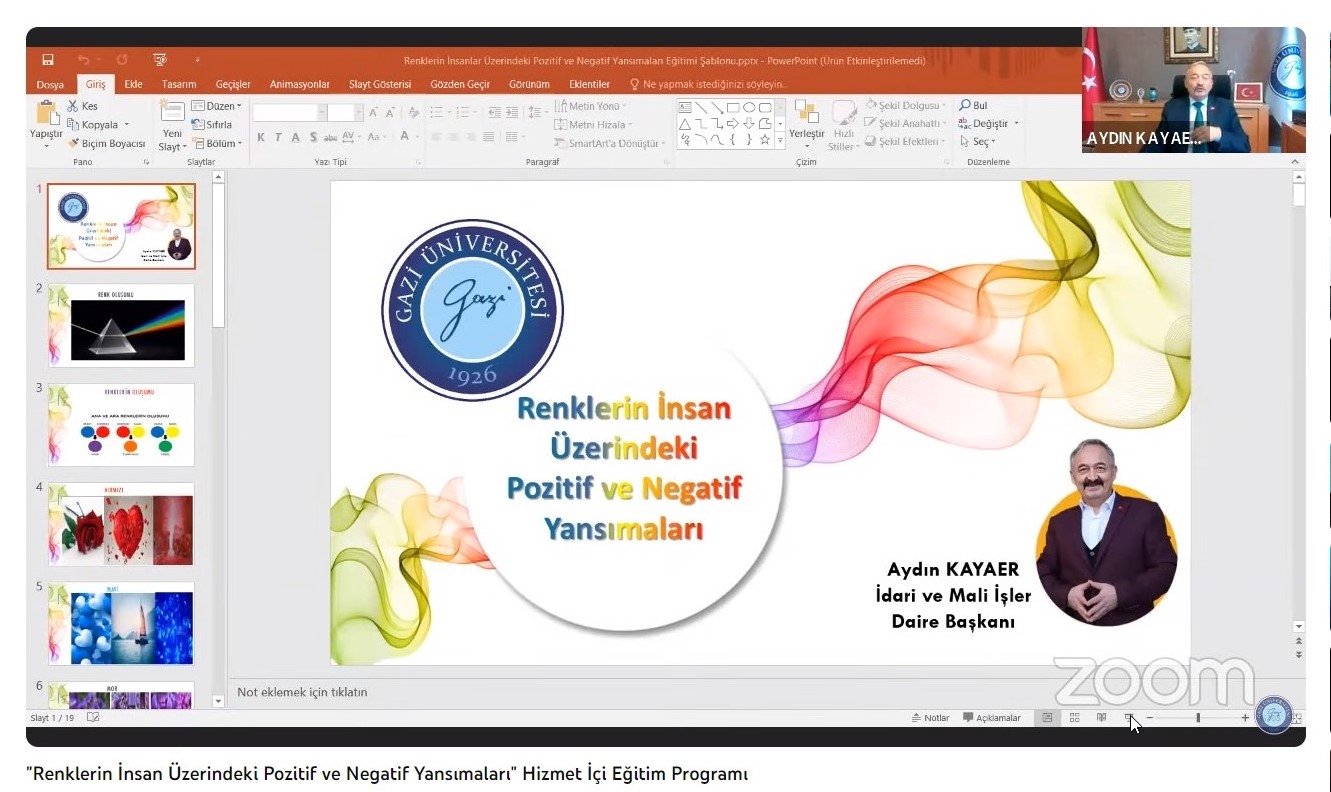Screen dimensions: 1331x792
Task: Open the Gözden Geçir ribbon tab
Action: 460,85
